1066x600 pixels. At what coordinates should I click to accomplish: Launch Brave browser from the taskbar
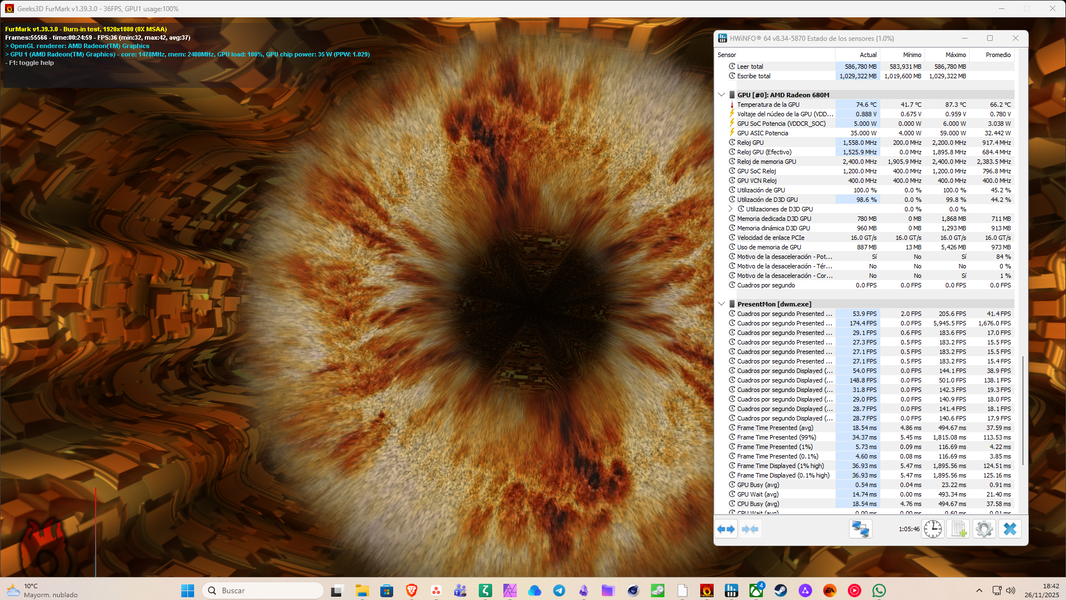[411, 590]
